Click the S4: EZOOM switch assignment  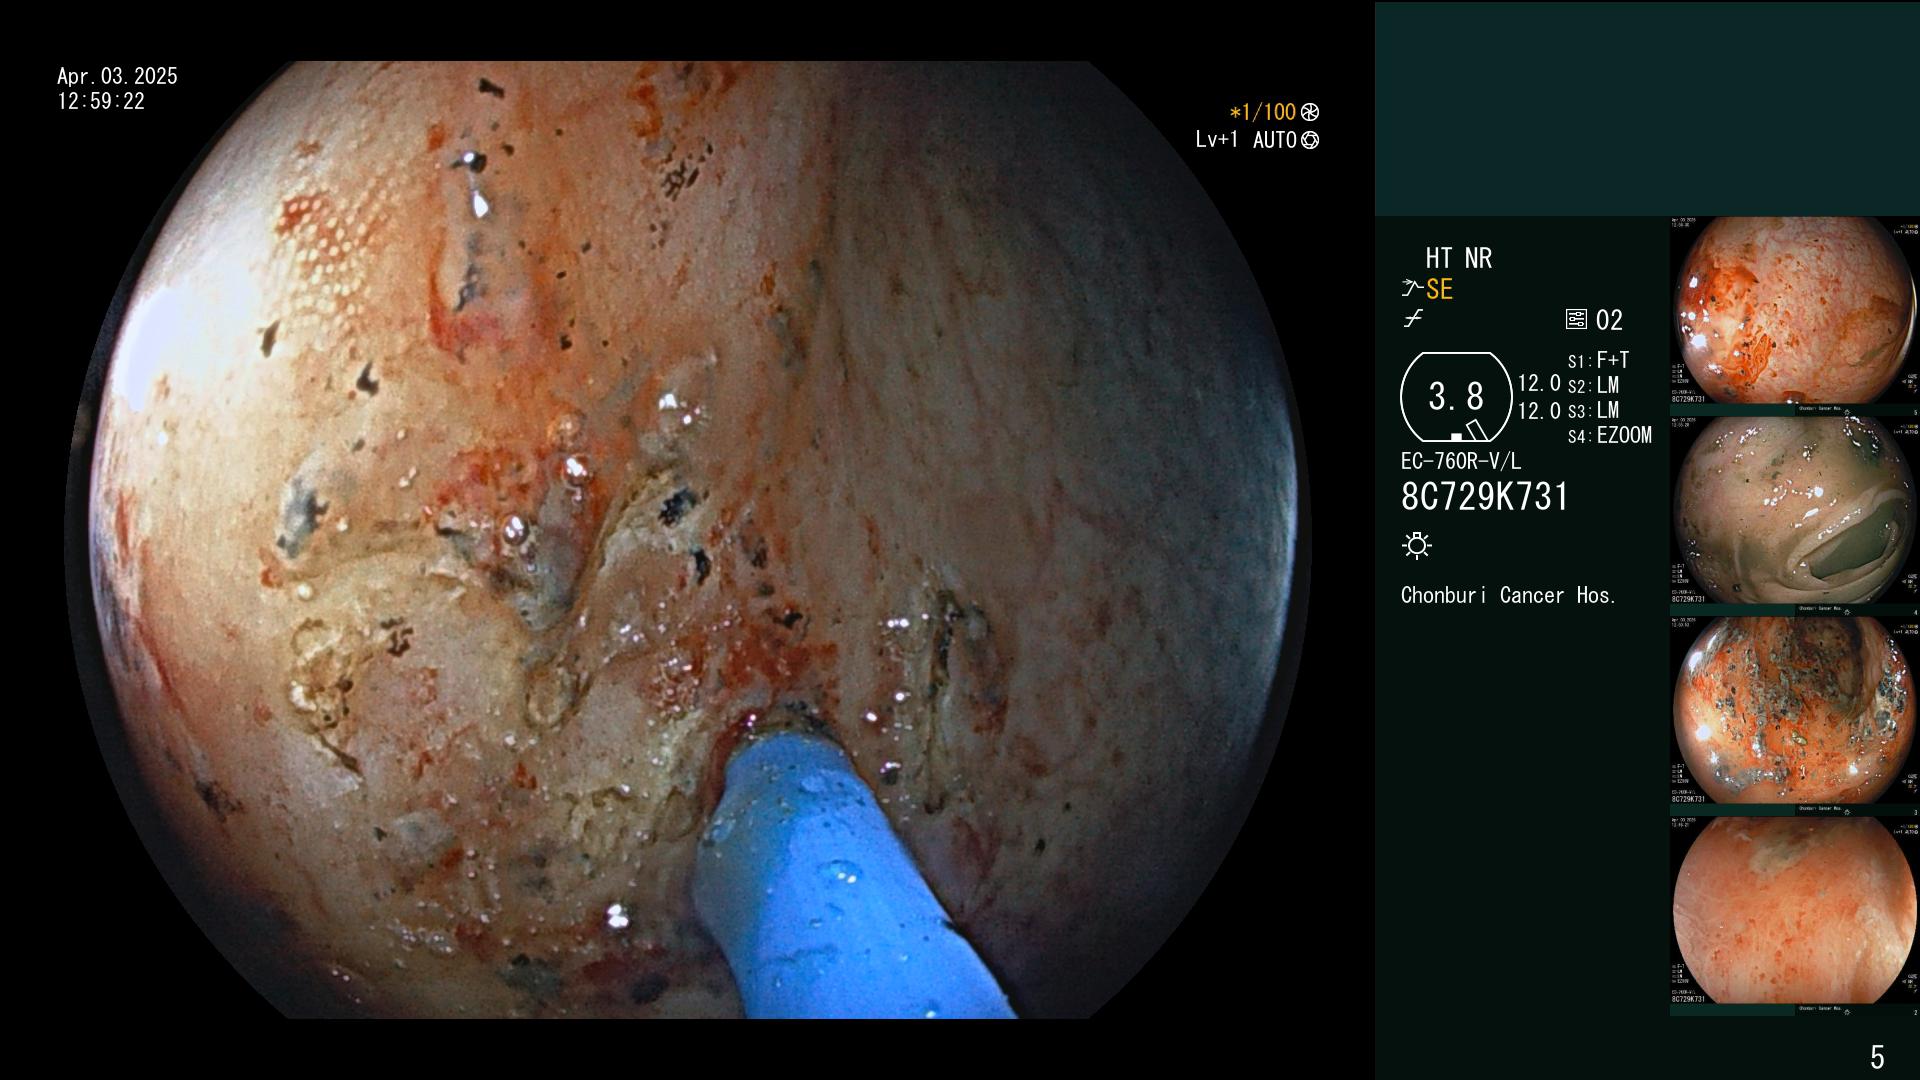point(1609,436)
